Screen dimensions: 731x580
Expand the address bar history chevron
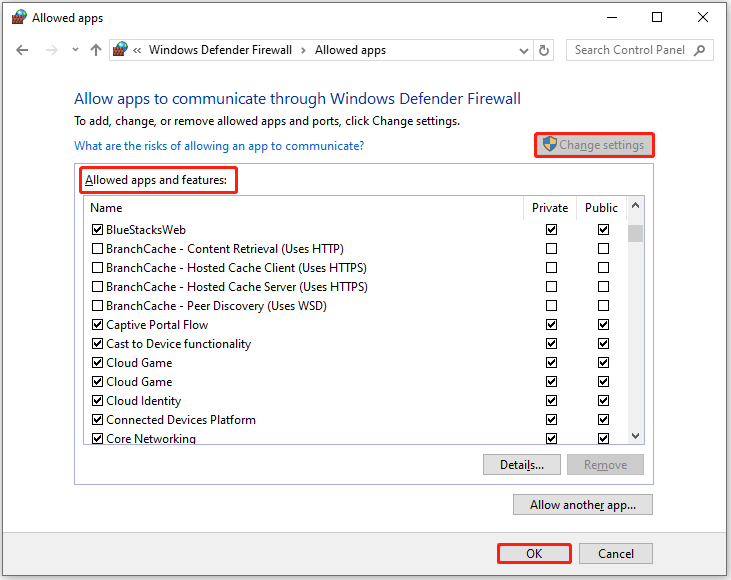[524, 50]
